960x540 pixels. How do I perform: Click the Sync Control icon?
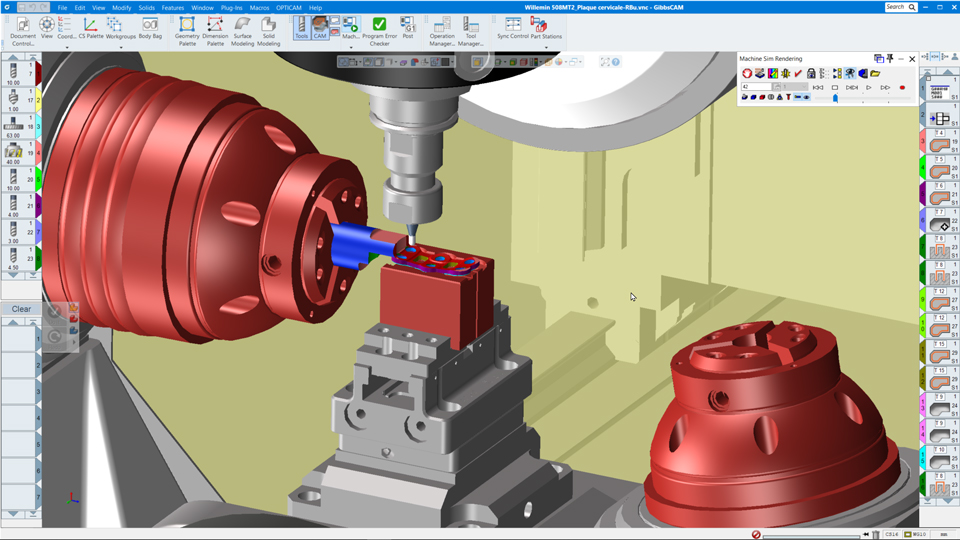pos(513,28)
